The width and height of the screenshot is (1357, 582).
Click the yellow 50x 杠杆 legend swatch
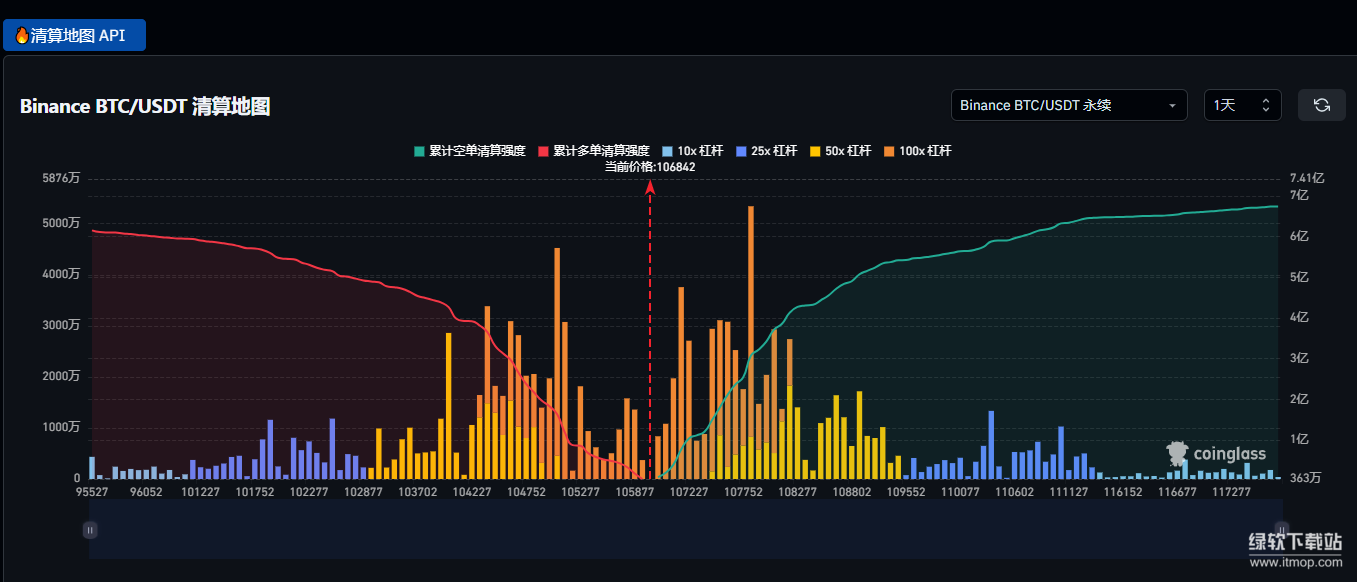[x=815, y=151]
